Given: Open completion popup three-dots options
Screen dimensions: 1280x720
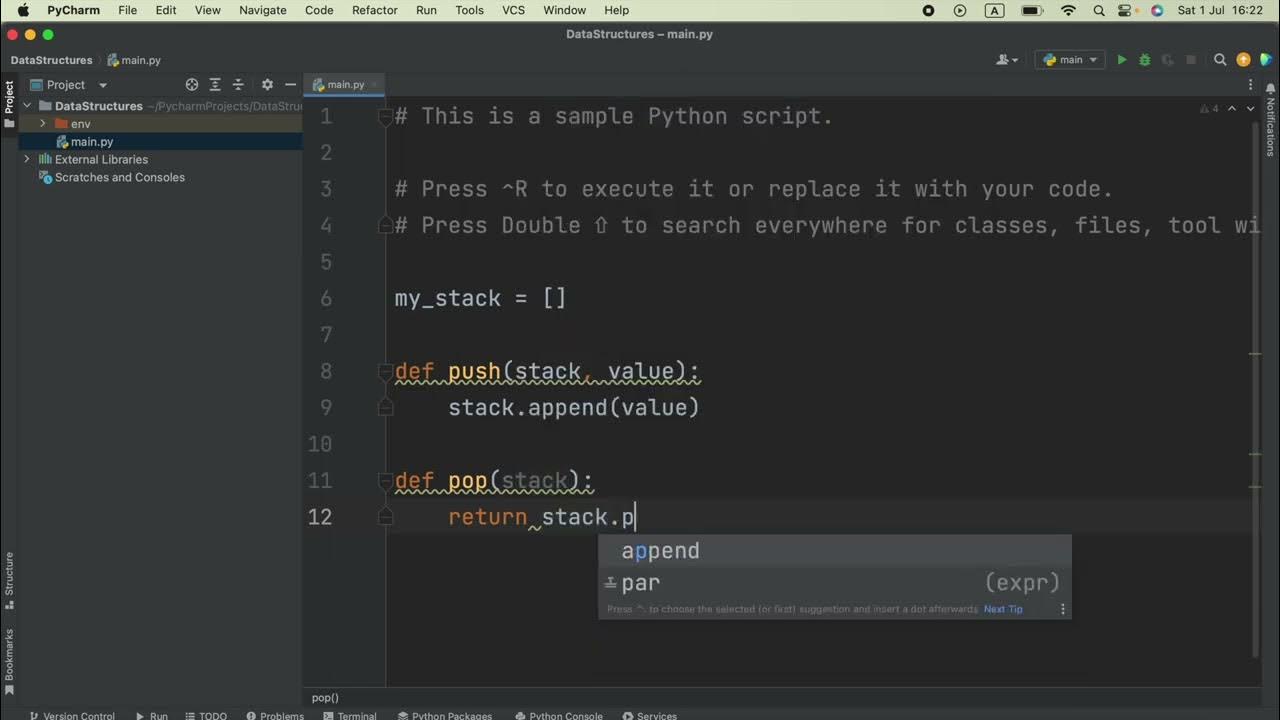Looking at the screenshot, I should 1062,609.
